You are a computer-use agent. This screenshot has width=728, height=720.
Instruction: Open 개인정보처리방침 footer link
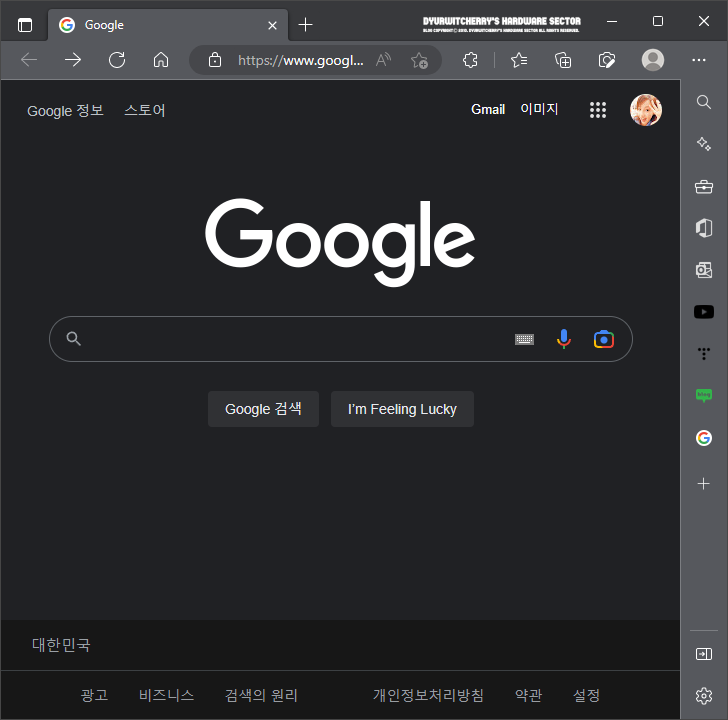428,695
